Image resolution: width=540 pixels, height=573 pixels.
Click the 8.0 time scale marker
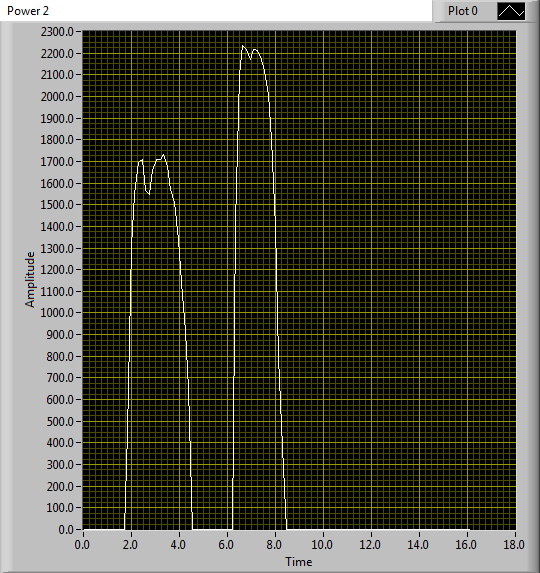click(x=274, y=545)
